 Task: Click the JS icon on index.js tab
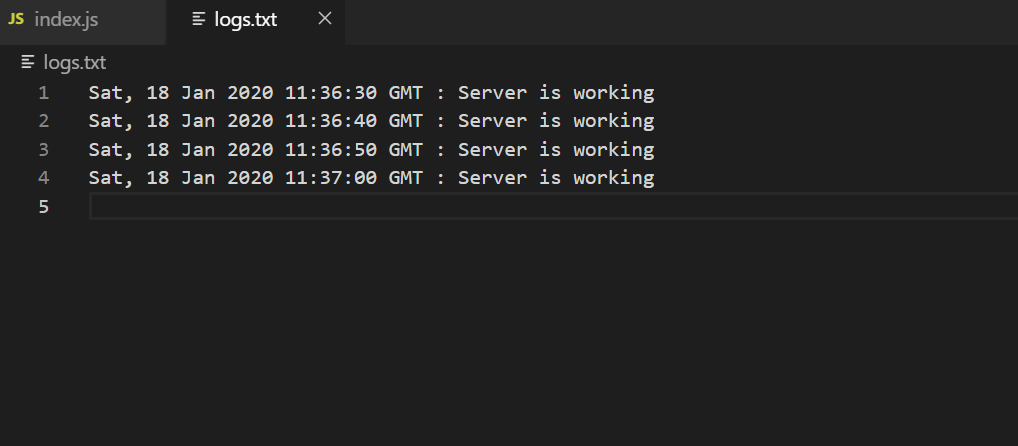16,20
